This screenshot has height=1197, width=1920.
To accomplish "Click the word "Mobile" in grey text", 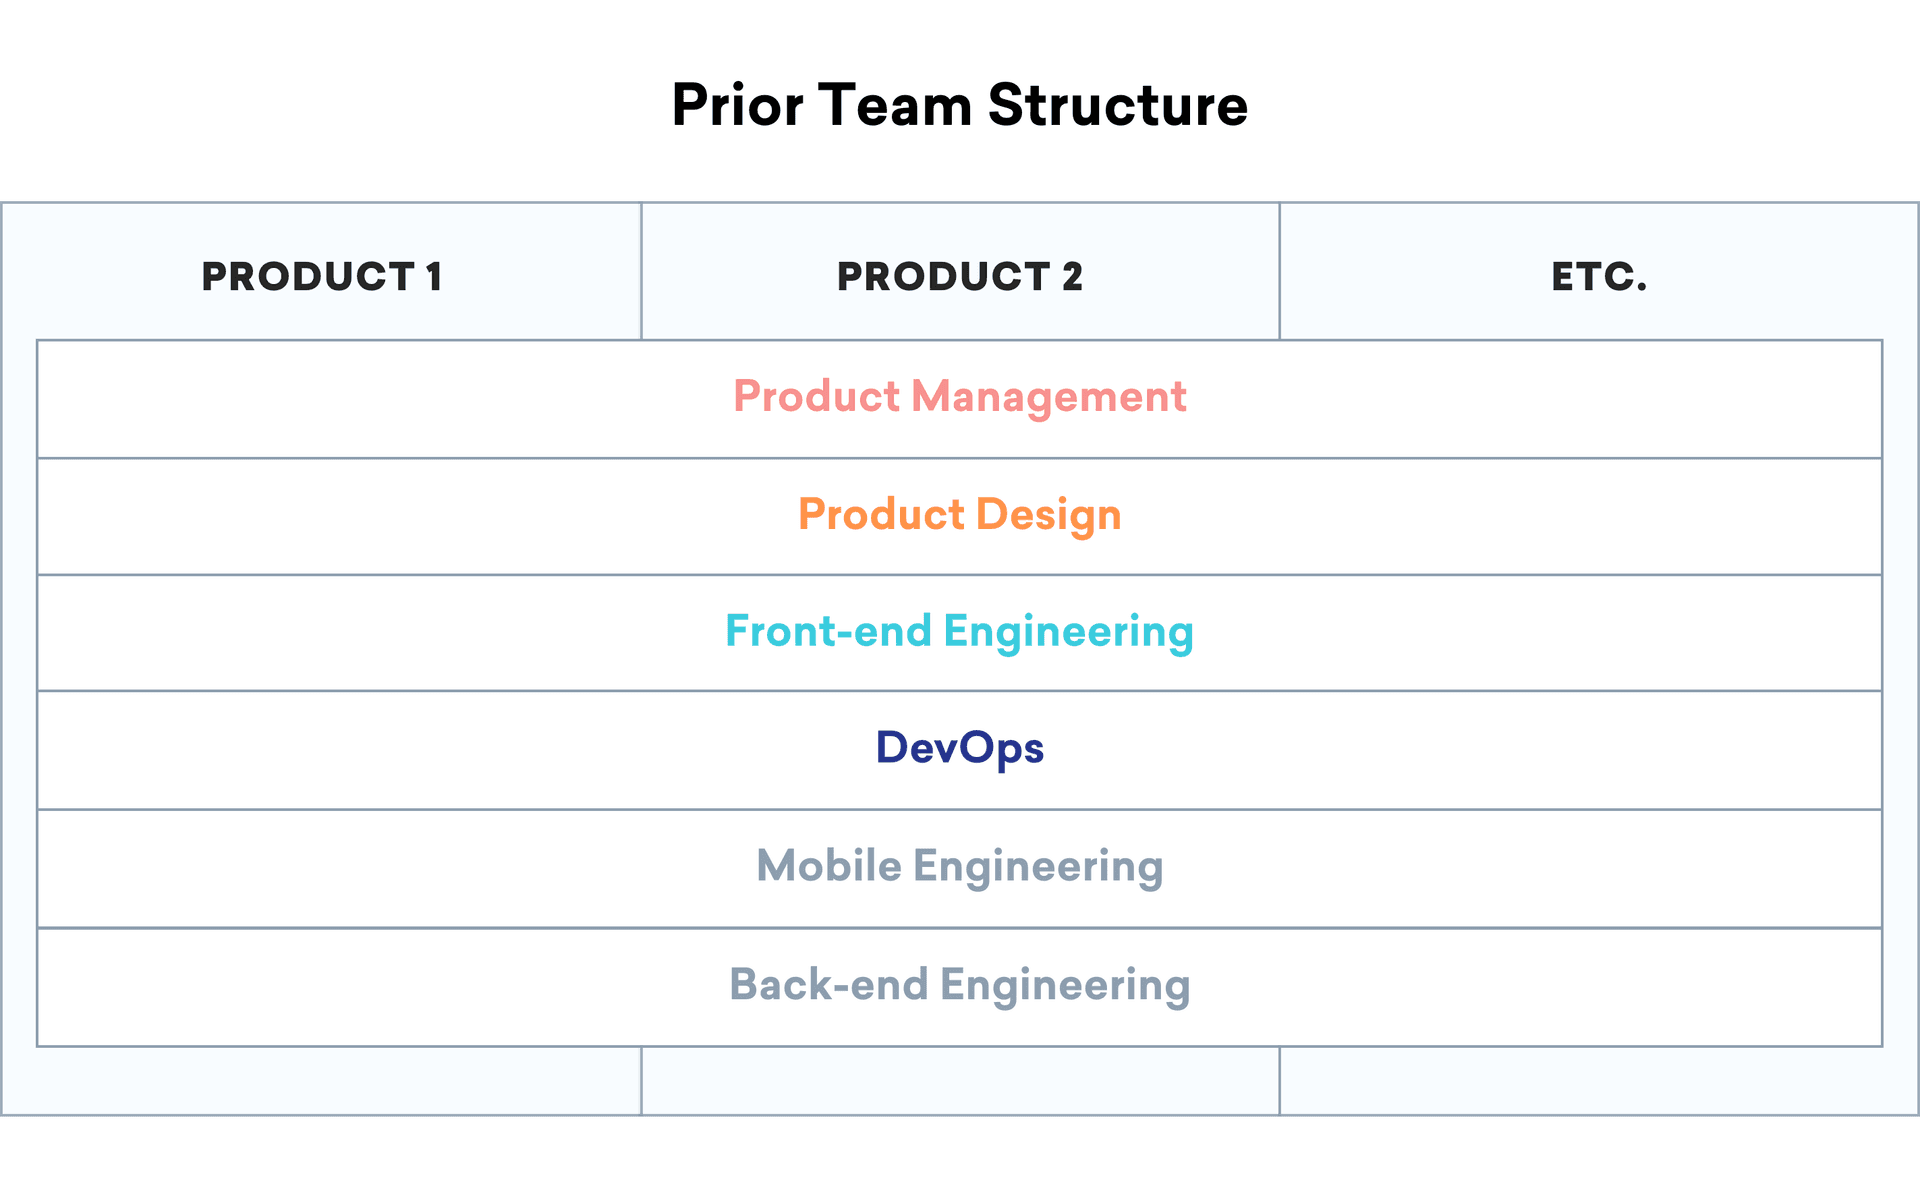I will (829, 866).
